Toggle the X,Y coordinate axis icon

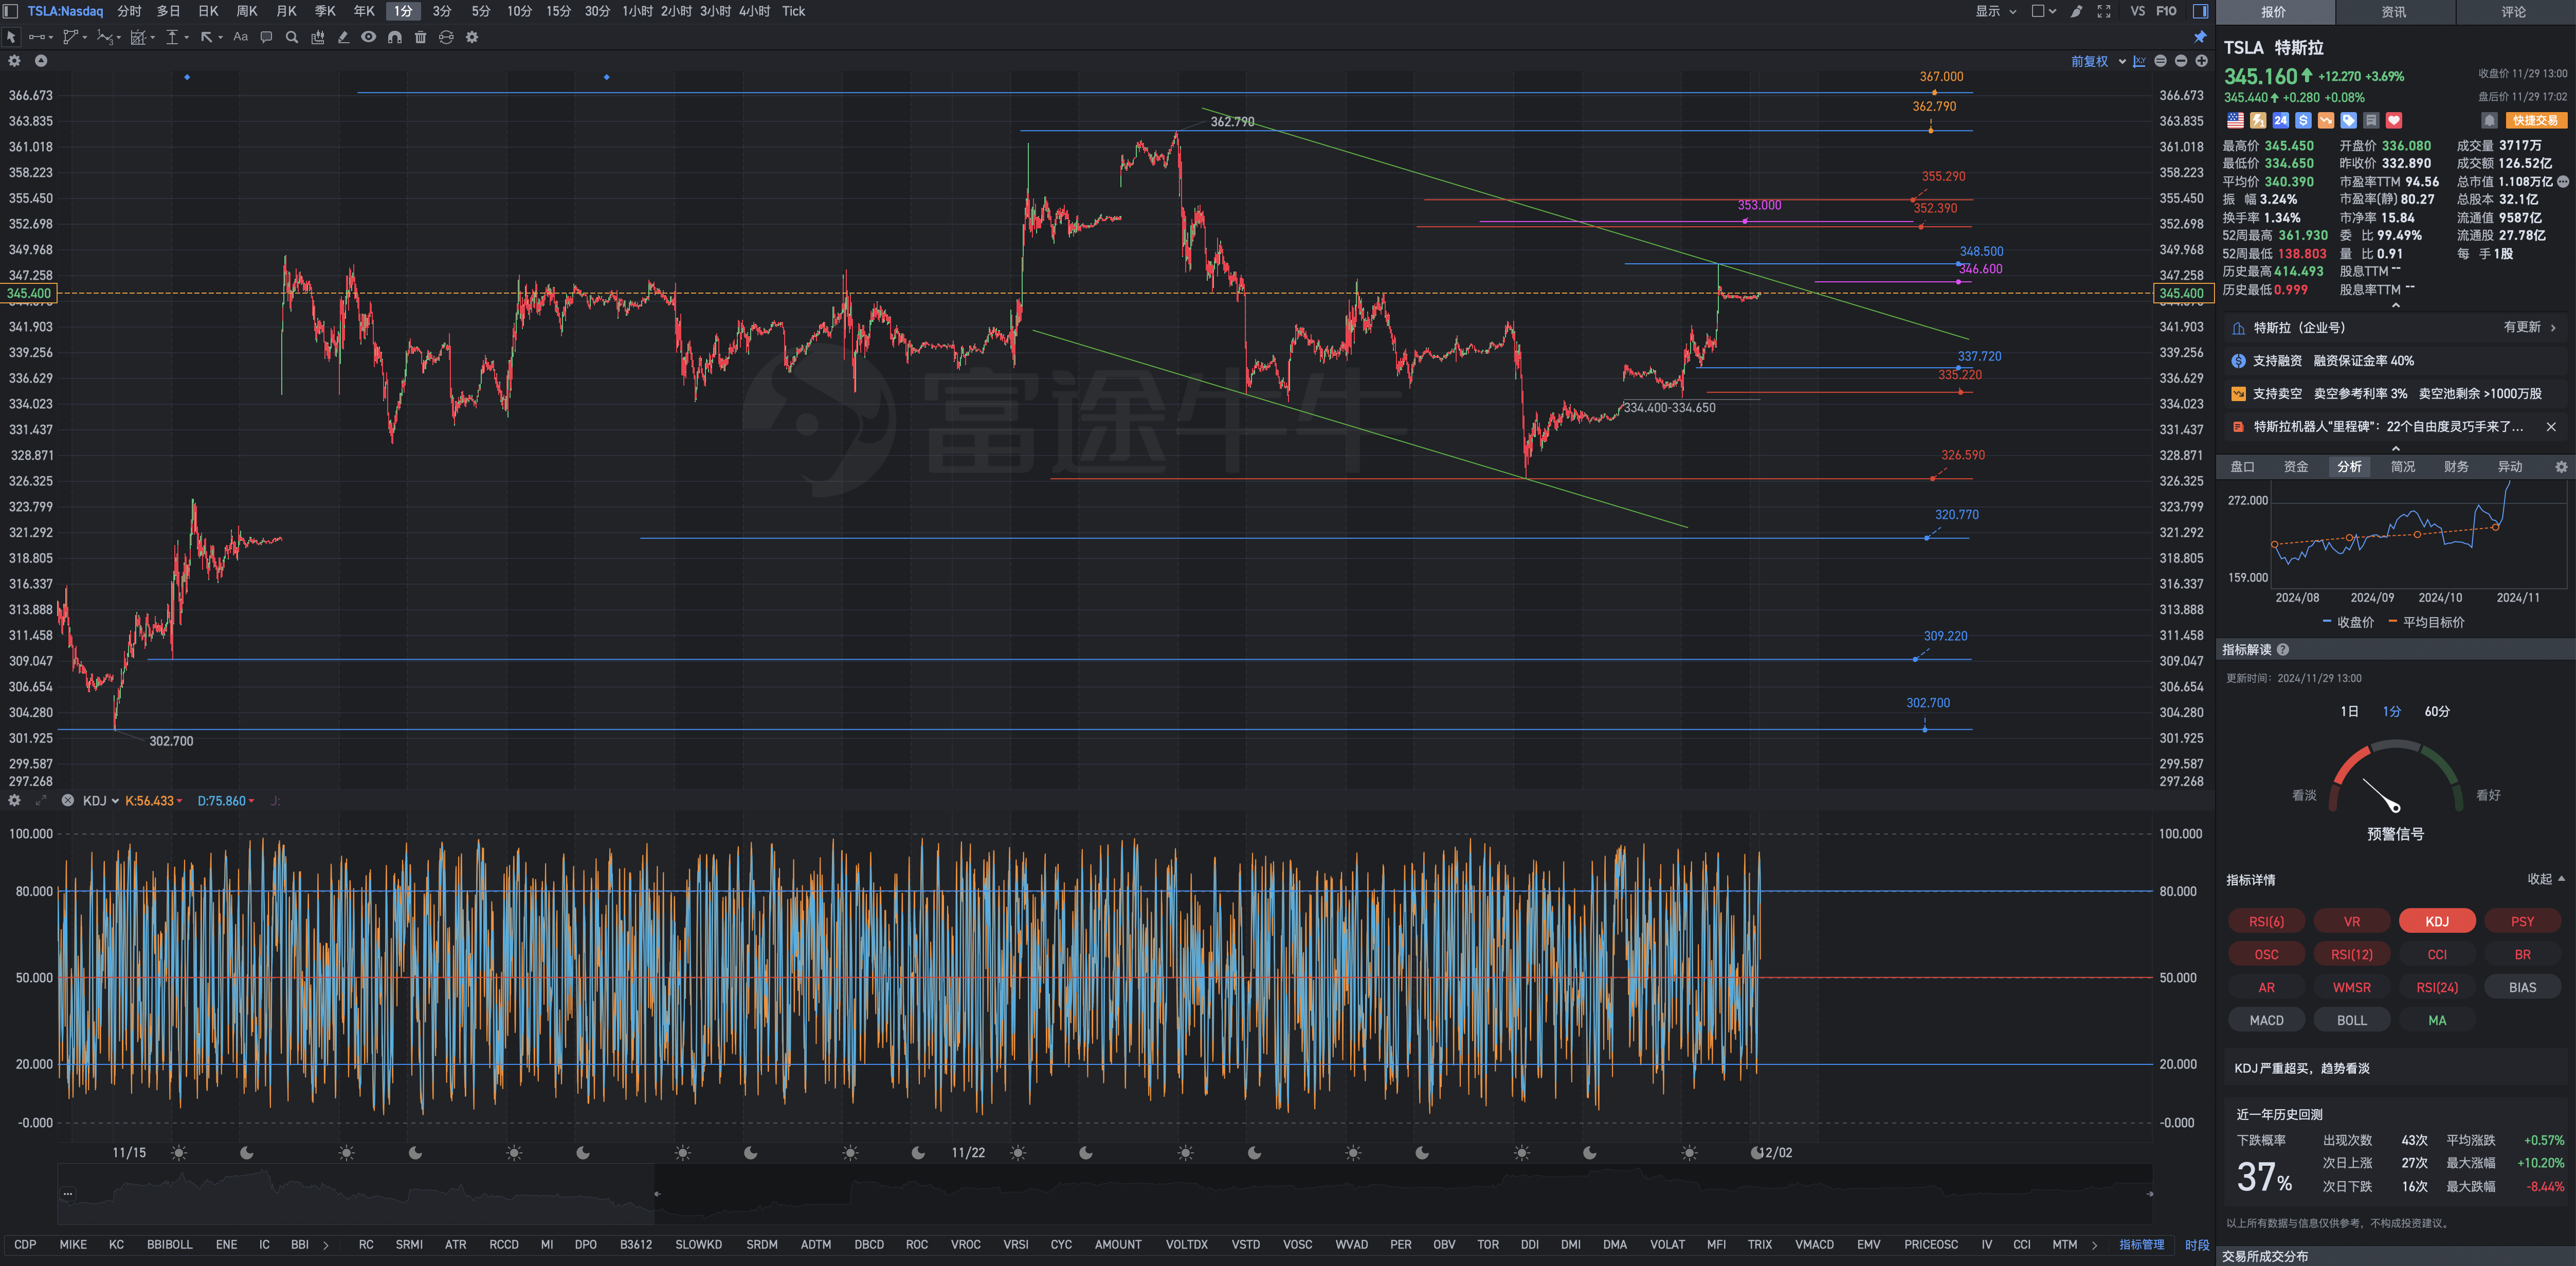click(x=2139, y=61)
